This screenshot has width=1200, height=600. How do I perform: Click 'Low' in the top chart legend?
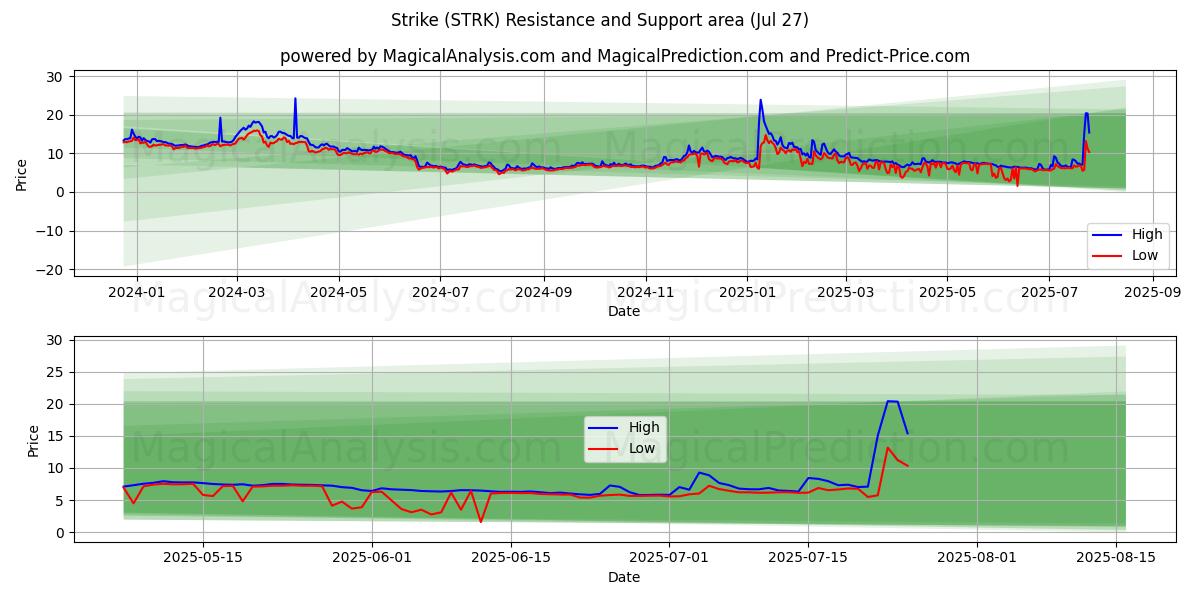(x=1145, y=256)
